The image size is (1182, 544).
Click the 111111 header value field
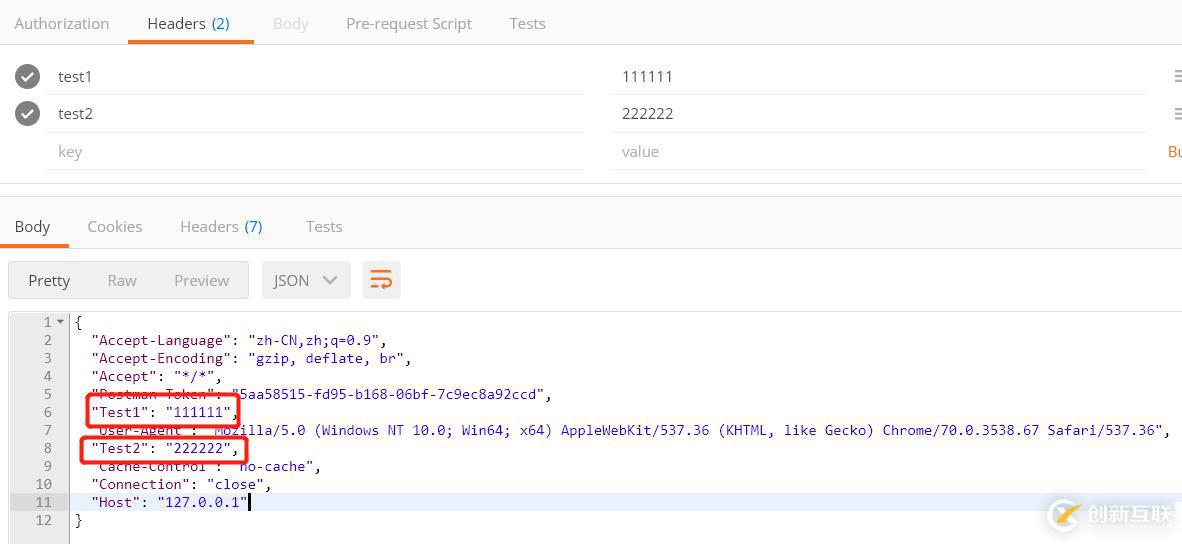[x=878, y=76]
